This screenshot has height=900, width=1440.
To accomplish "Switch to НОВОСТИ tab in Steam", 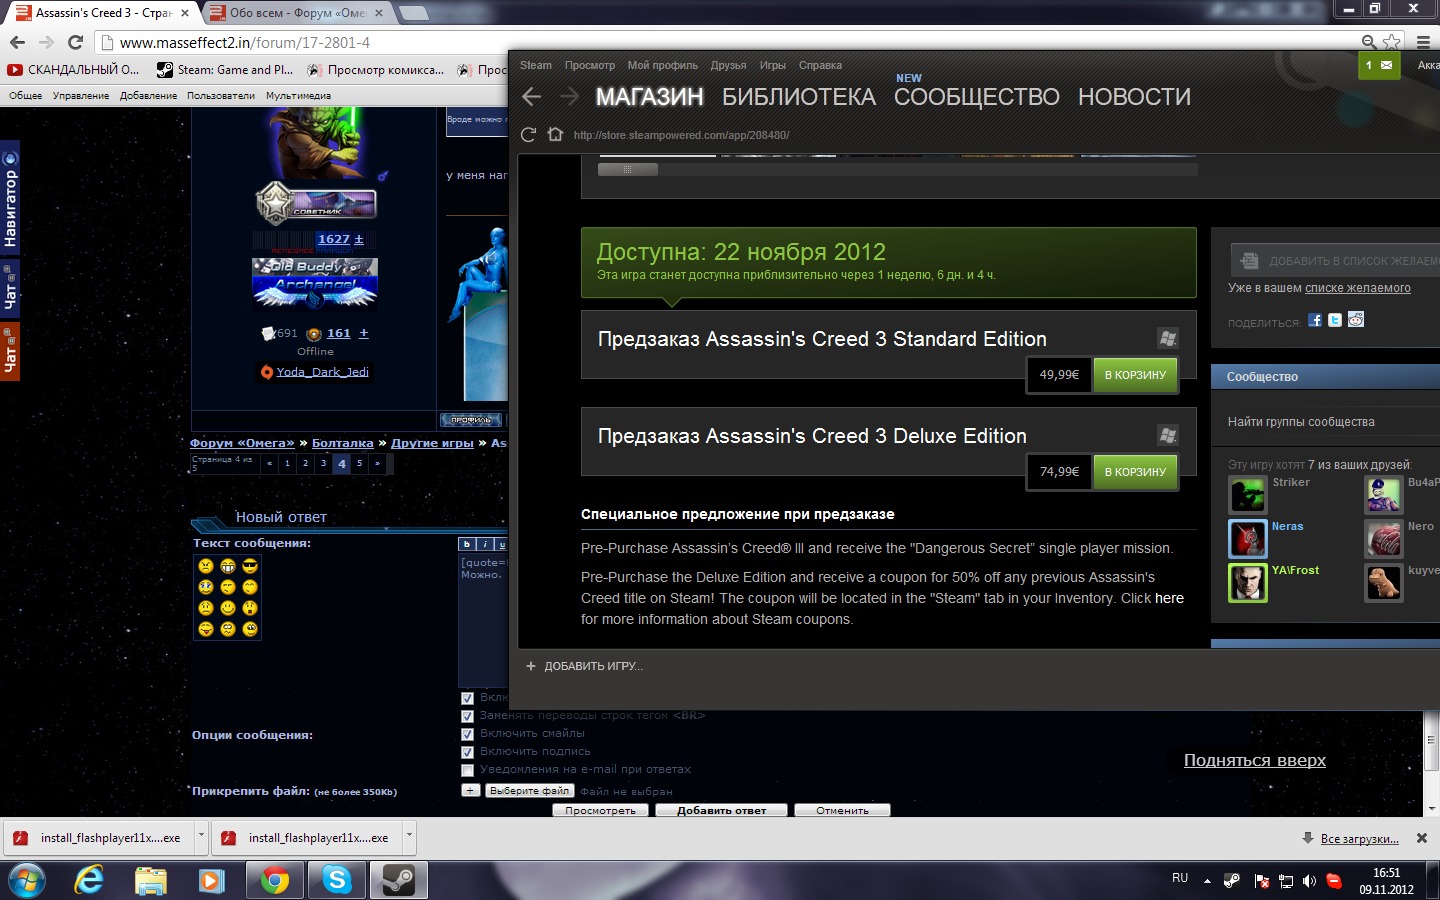I will 1134,97.
